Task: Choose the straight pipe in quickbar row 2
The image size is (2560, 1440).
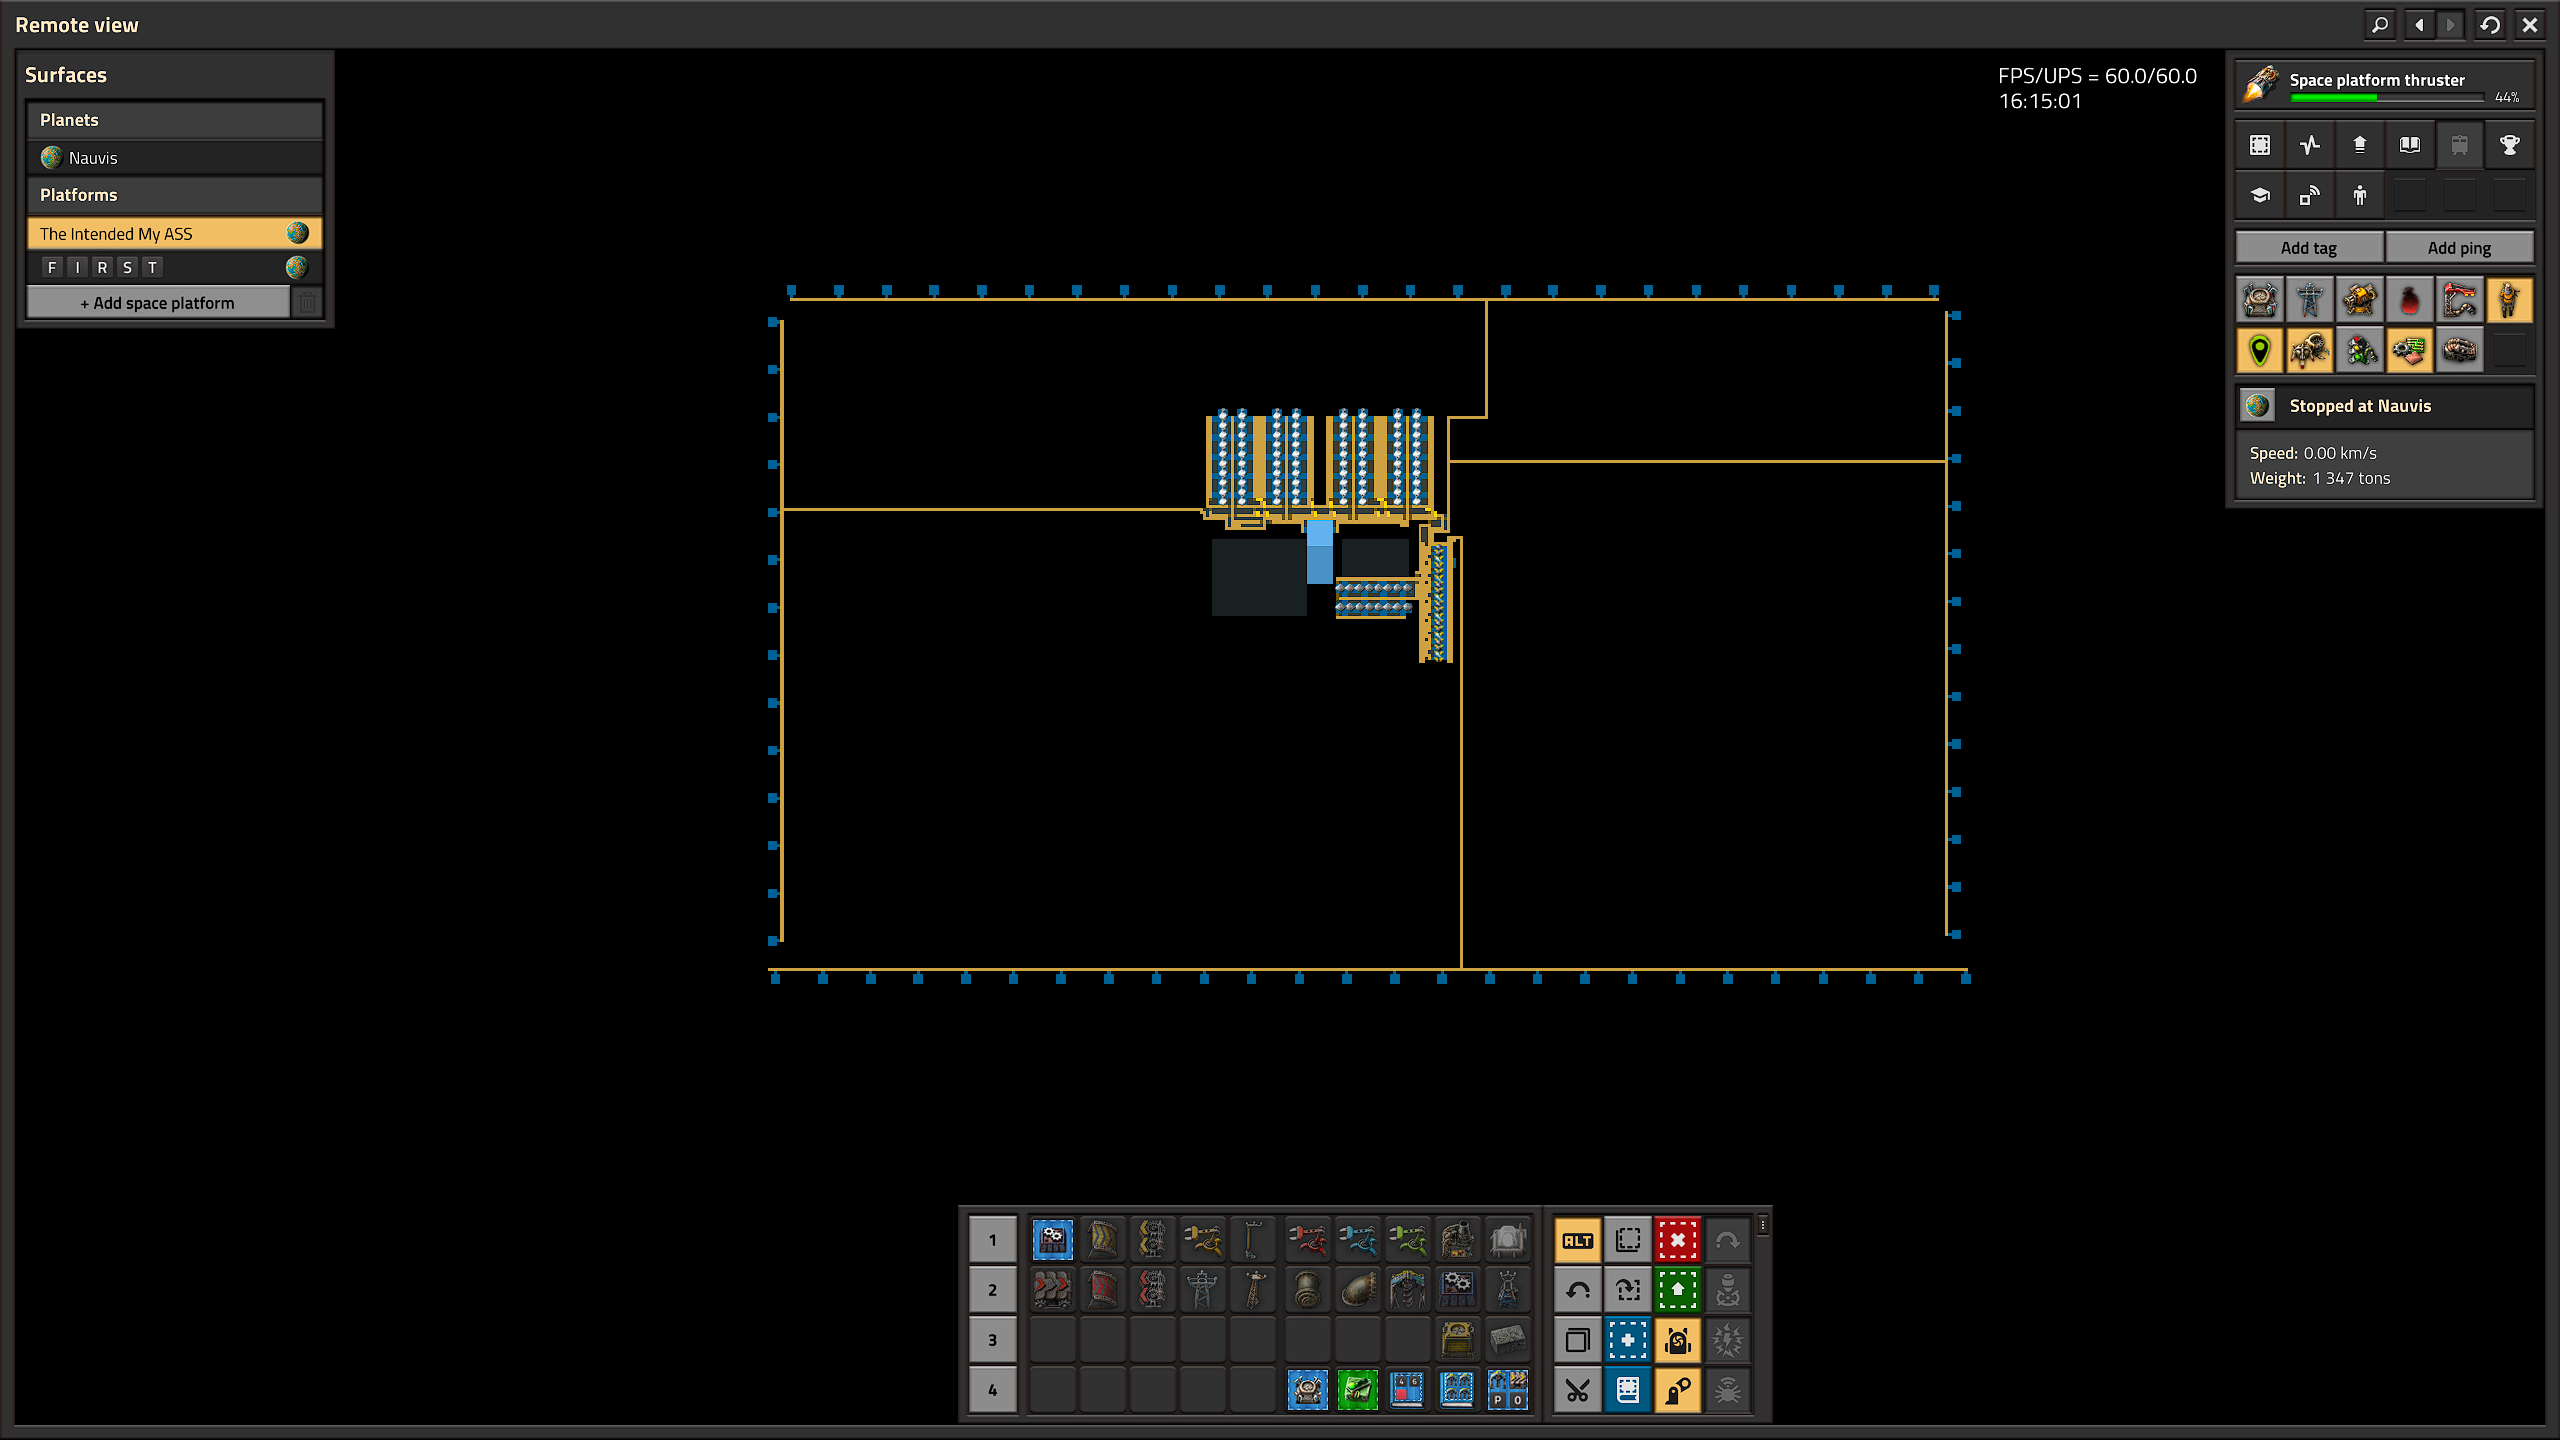Action: pyautogui.click(x=1307, y=1290)
